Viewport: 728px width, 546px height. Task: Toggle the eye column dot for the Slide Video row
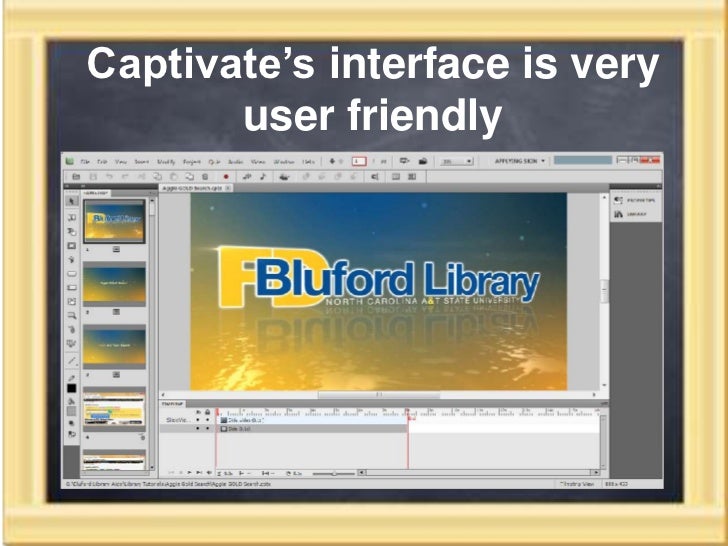198,420
